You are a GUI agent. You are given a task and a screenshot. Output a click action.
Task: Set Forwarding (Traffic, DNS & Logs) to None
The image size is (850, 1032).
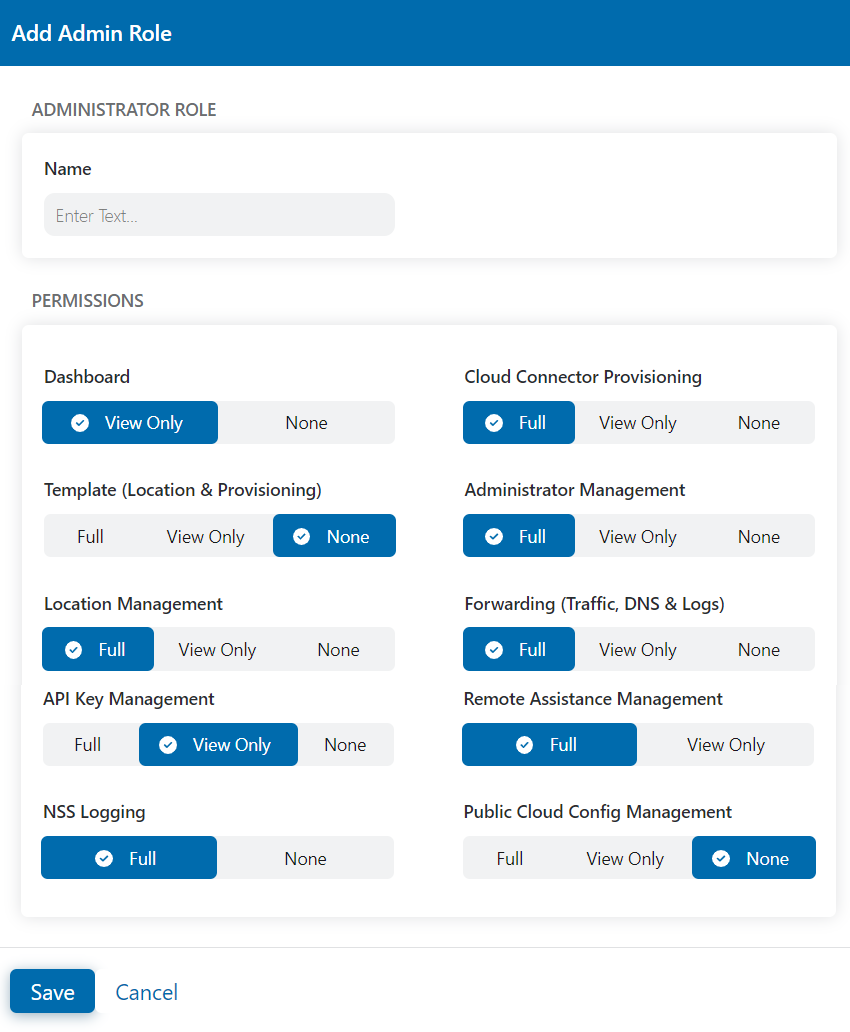click(x=758, y=649)
